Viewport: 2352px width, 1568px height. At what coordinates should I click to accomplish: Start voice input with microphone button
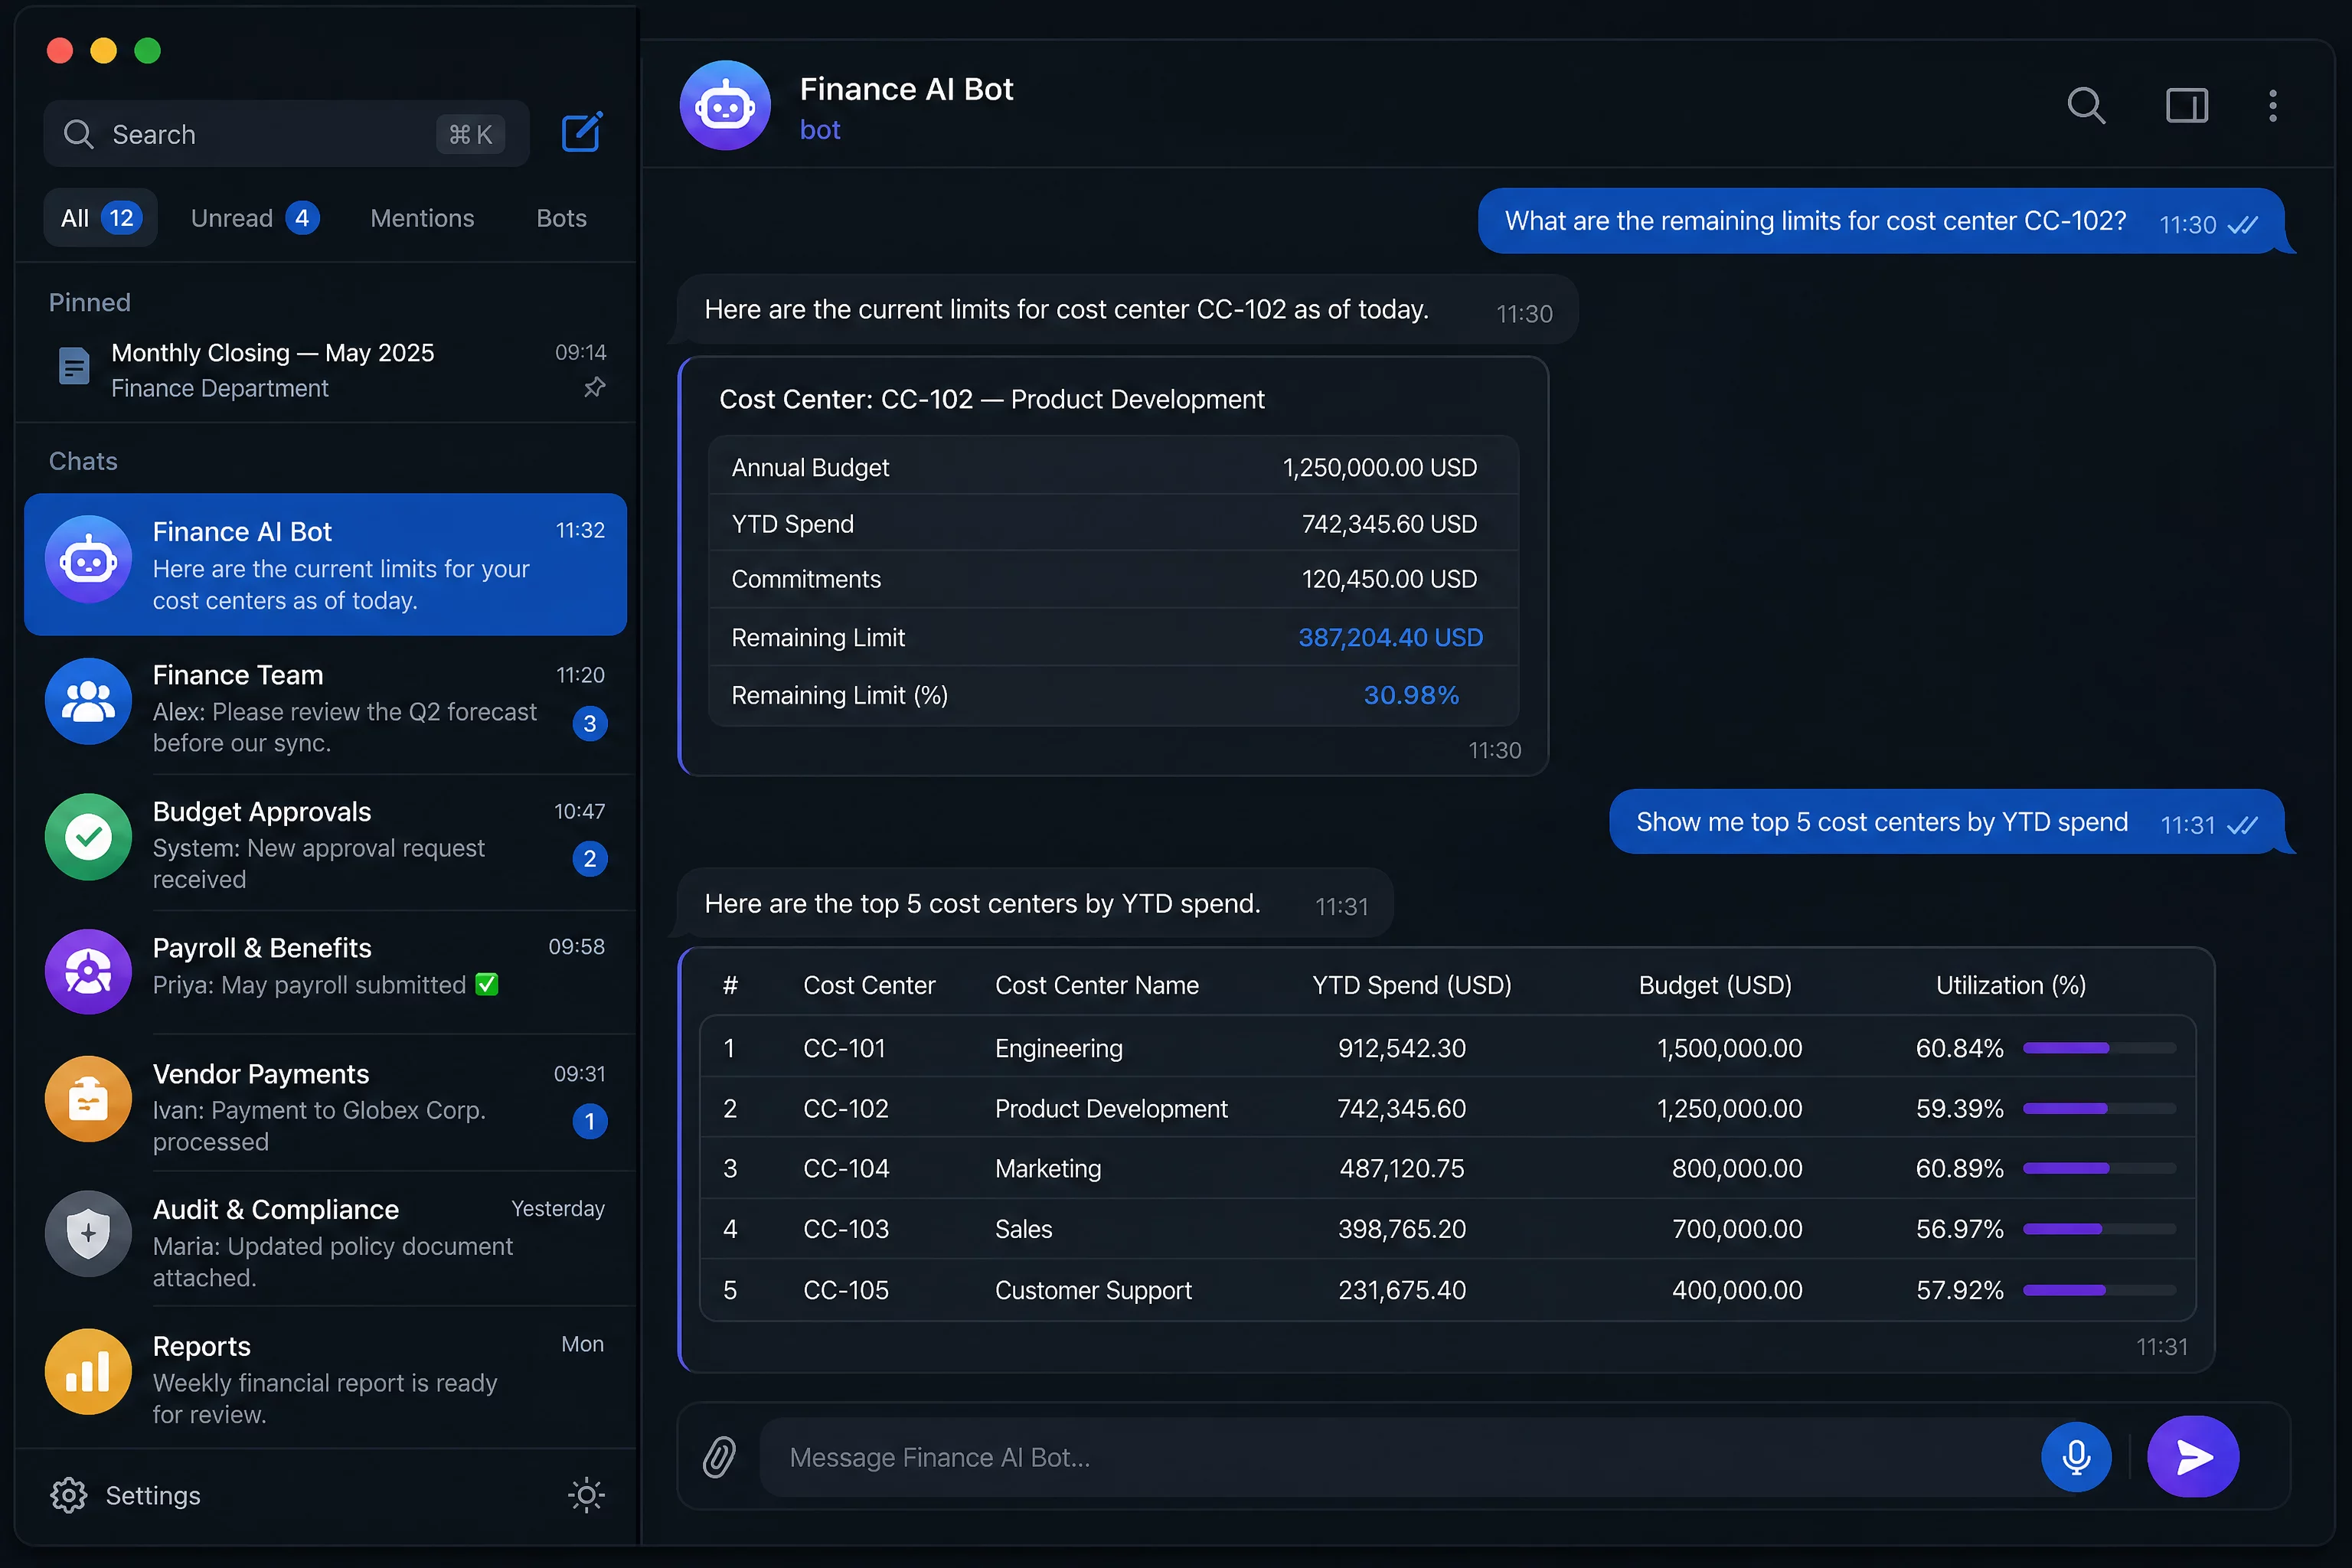(x=2076, y=1457)
